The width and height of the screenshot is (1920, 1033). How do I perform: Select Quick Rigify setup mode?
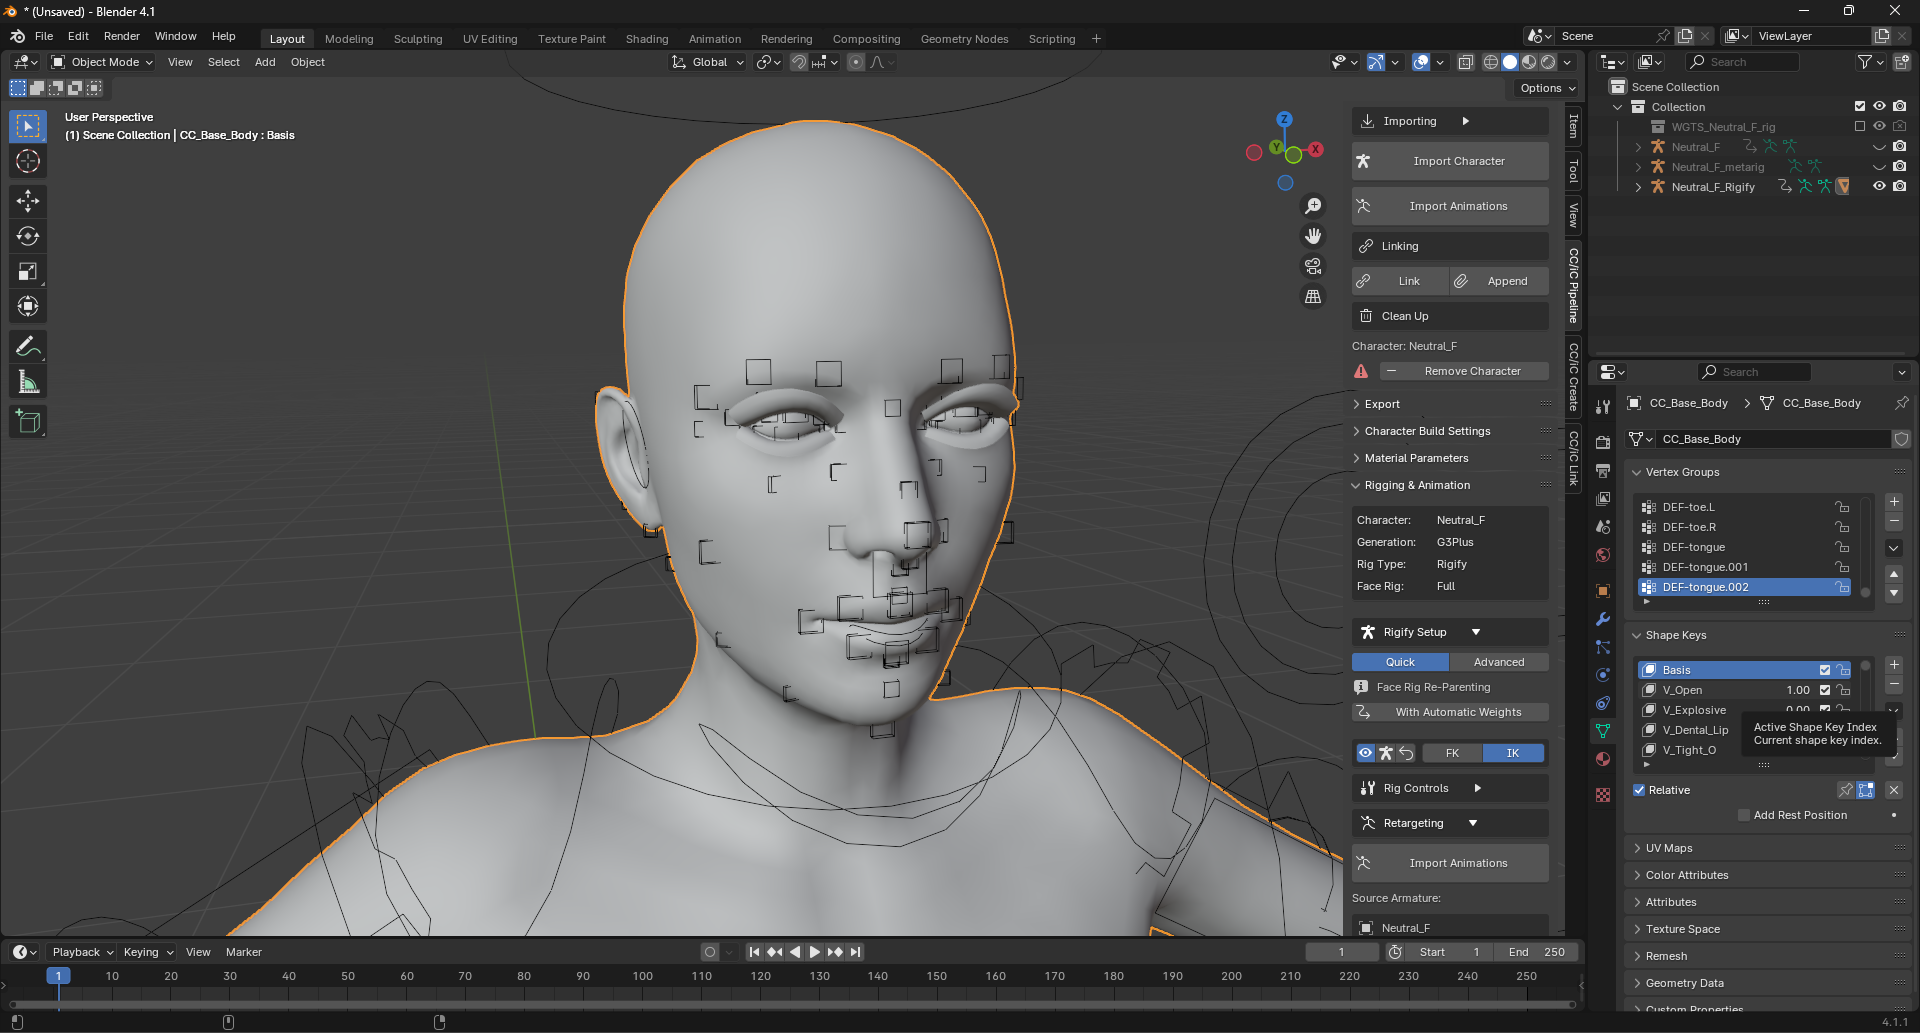coord(1400,662)
